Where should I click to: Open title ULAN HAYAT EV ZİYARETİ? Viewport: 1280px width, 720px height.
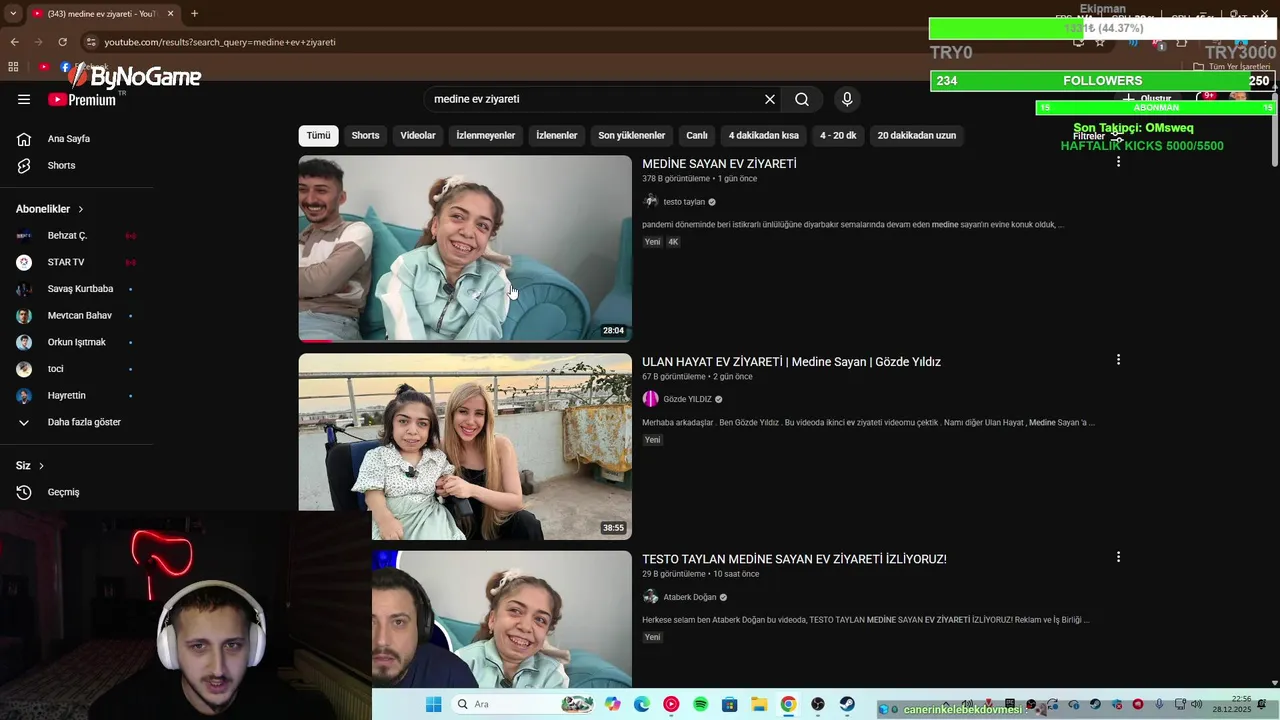click(791, 362)
